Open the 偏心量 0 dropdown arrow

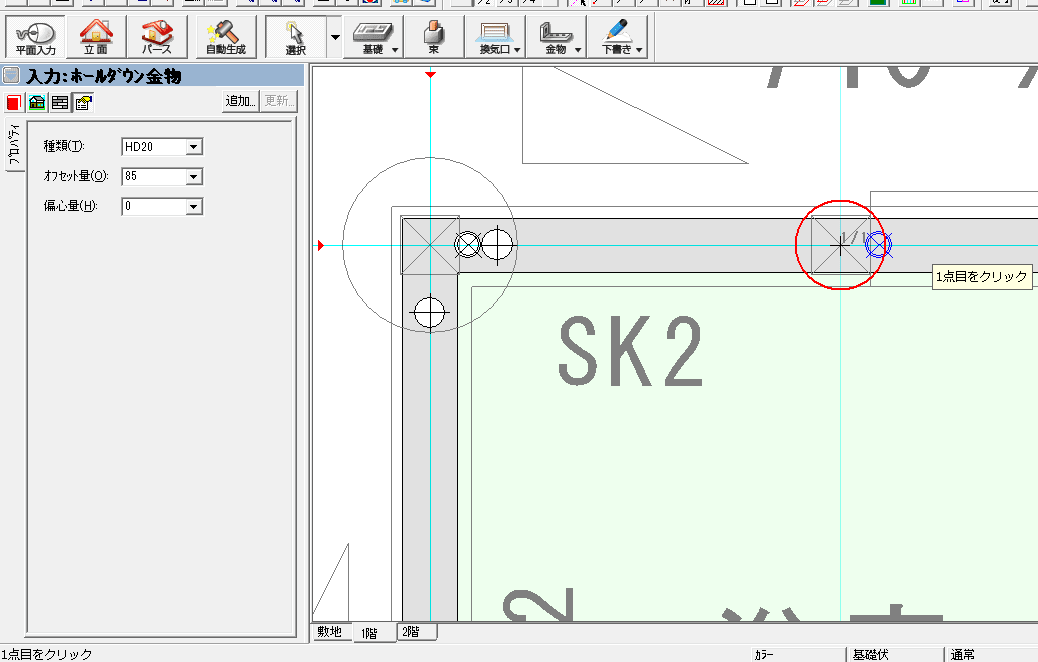193,207
